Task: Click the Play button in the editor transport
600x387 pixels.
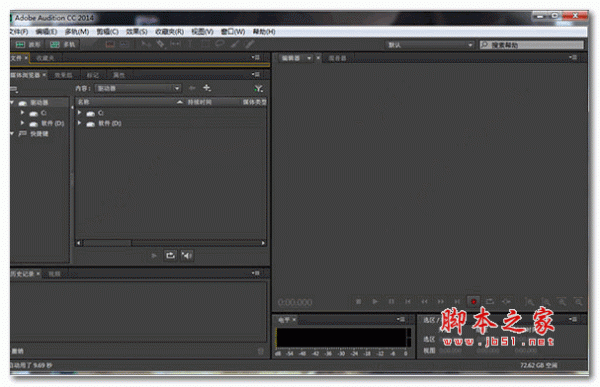Action: pos(375,302)
